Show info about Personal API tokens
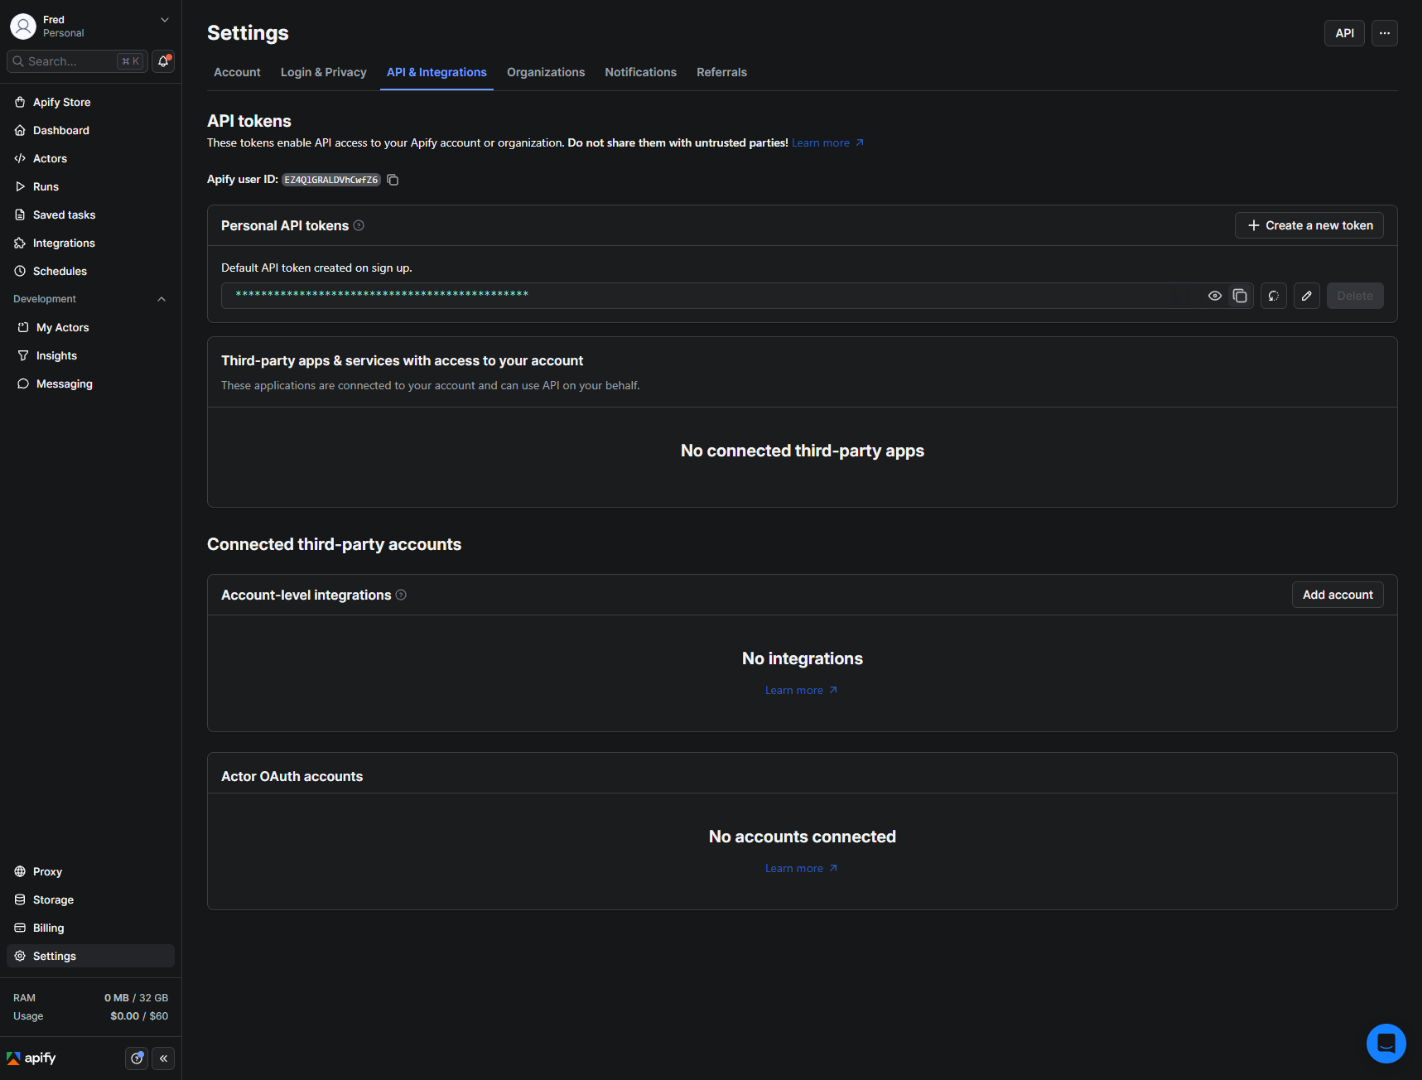Viewport: 1422px width, 1080px height. [x=359, y=226]
